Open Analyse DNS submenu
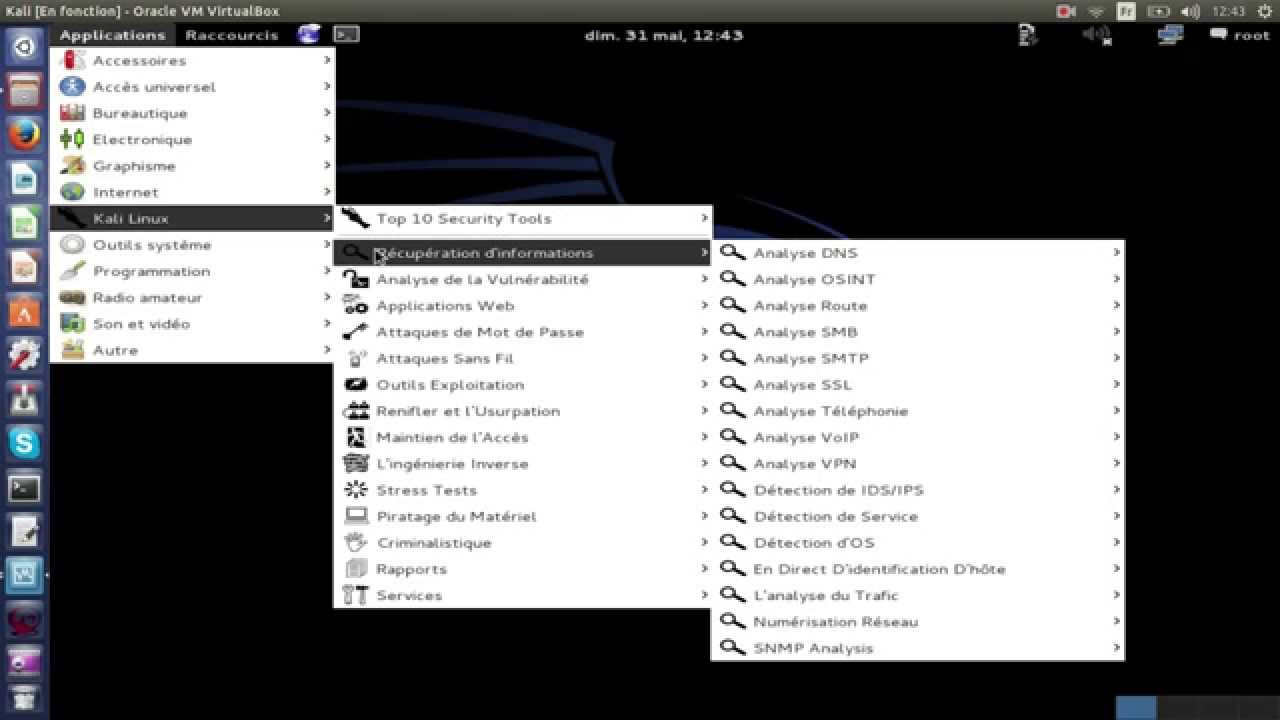Viewport: 1280px width, 720px height. pos(918,253)
